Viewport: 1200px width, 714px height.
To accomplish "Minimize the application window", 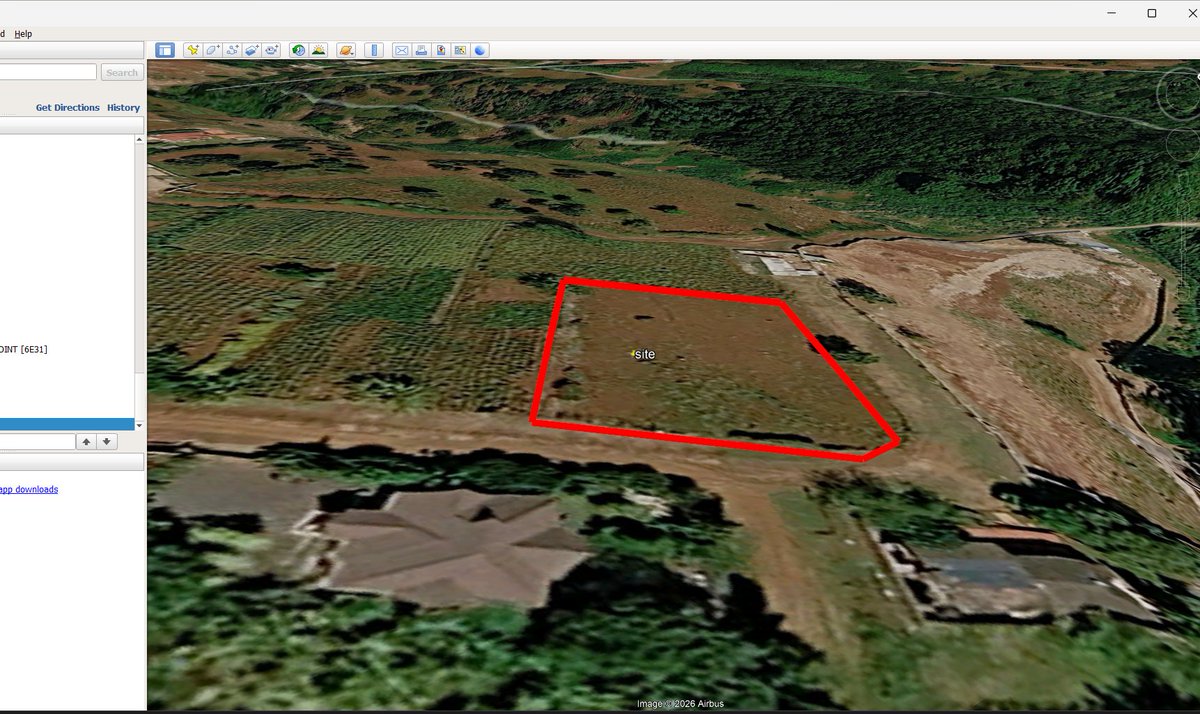I will click(x=1112, y=13).
